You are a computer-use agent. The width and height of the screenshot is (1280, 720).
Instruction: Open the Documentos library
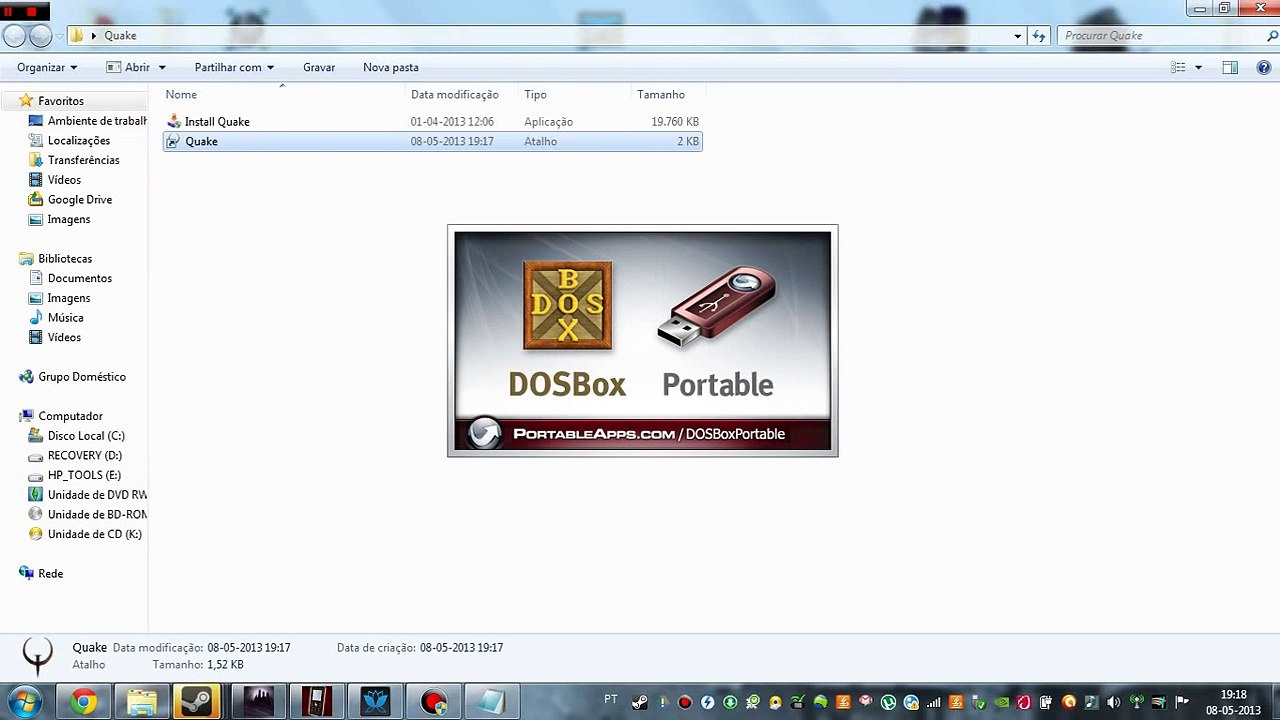(80, 278)
